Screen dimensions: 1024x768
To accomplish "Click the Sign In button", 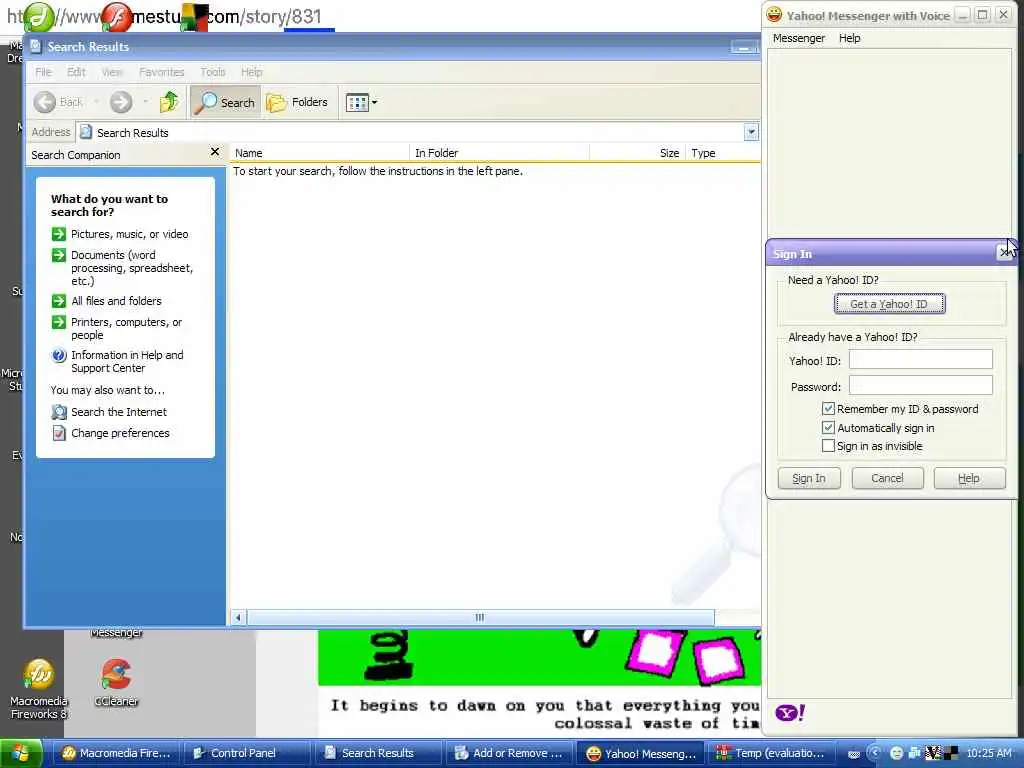I will (809, 478).
